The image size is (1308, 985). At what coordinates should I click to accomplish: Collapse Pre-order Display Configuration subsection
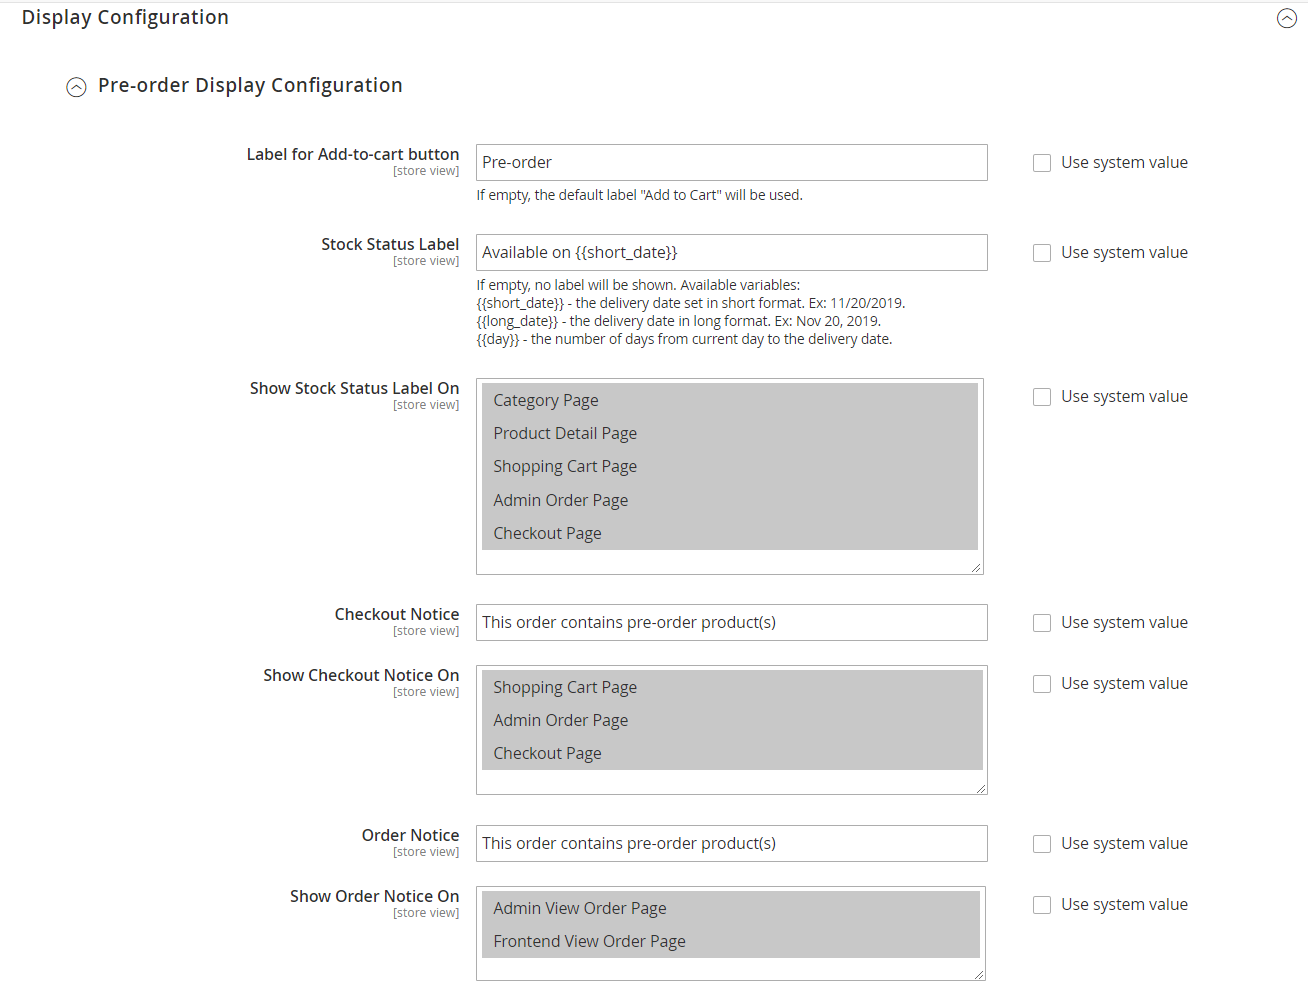coord(76,87)
